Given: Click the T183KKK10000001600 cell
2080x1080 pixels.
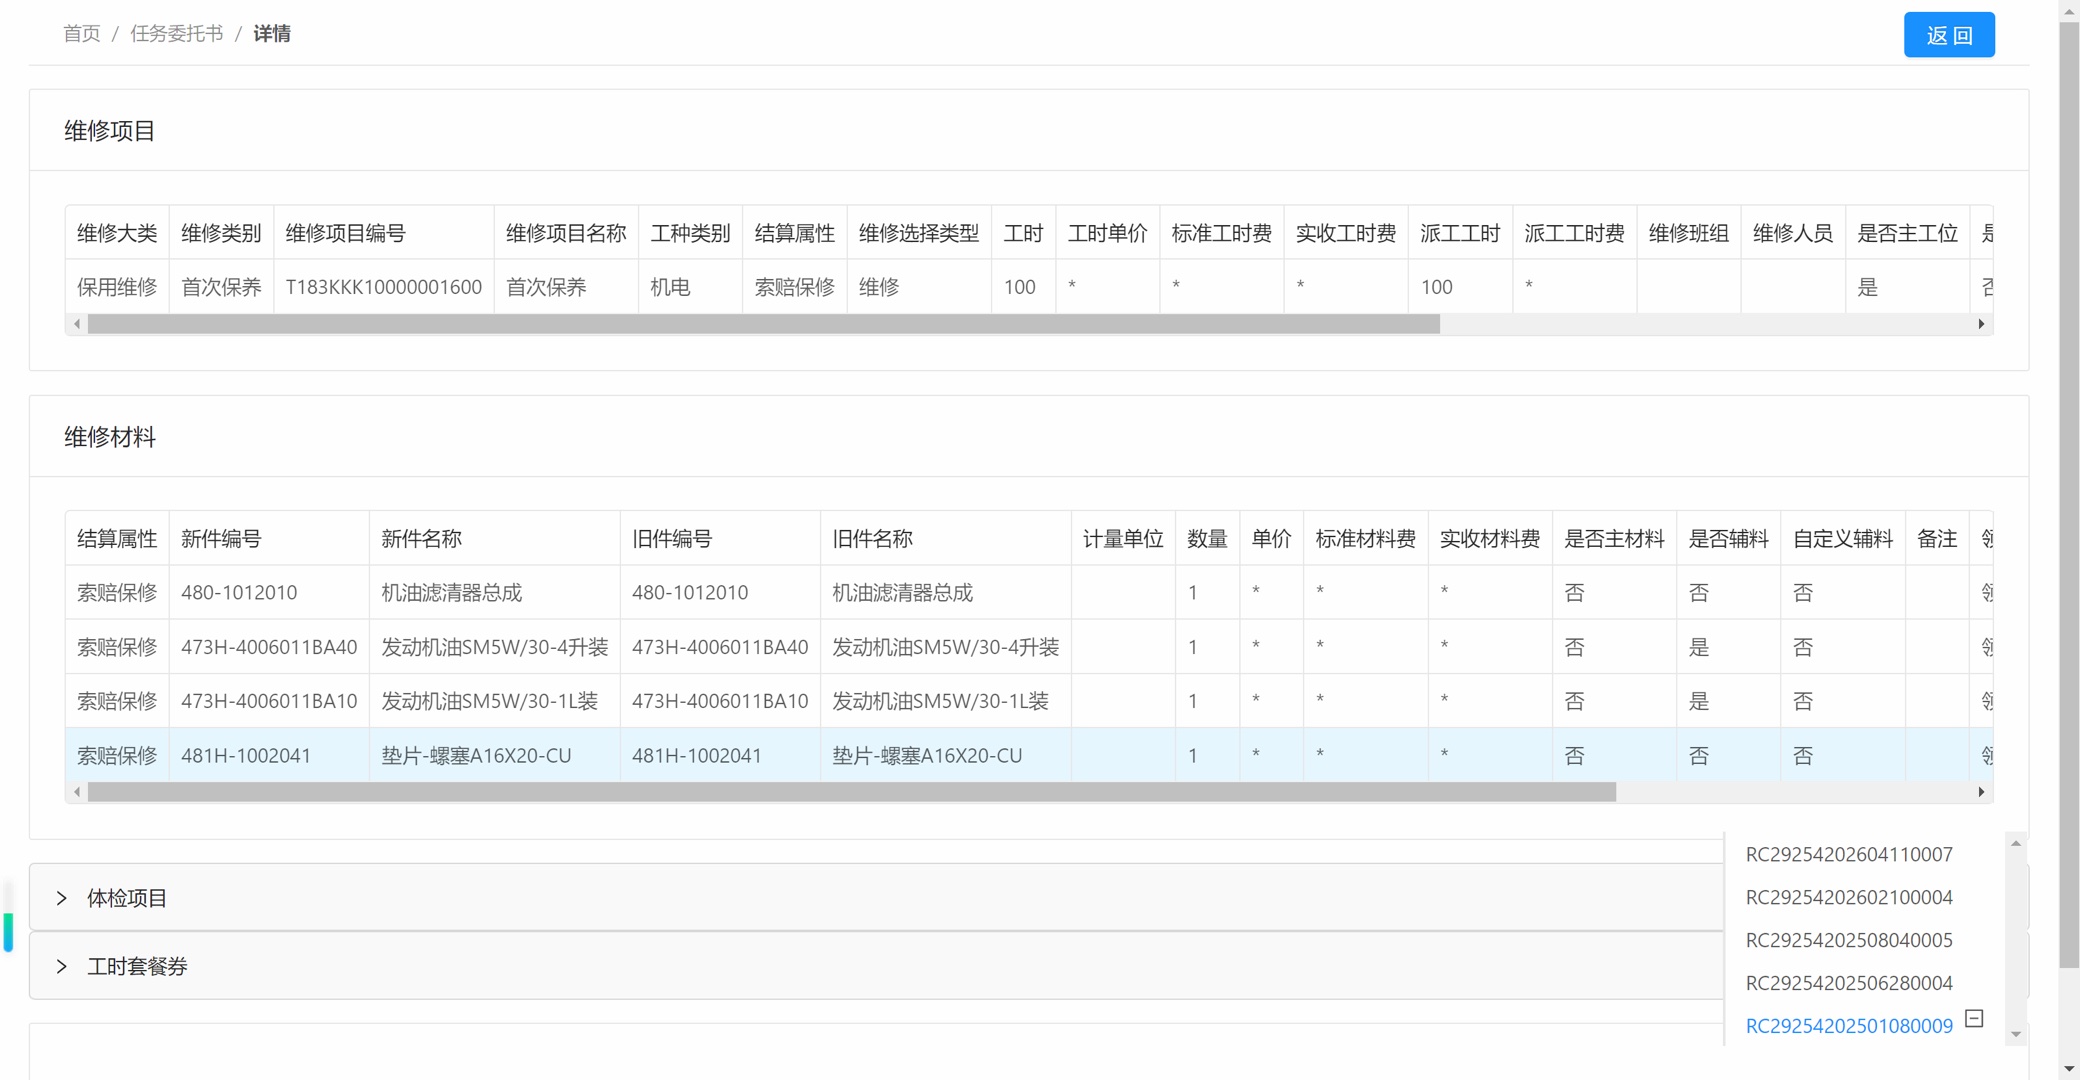Looking at the screenshot, I should pyautogui.click(x=384, y=287).
